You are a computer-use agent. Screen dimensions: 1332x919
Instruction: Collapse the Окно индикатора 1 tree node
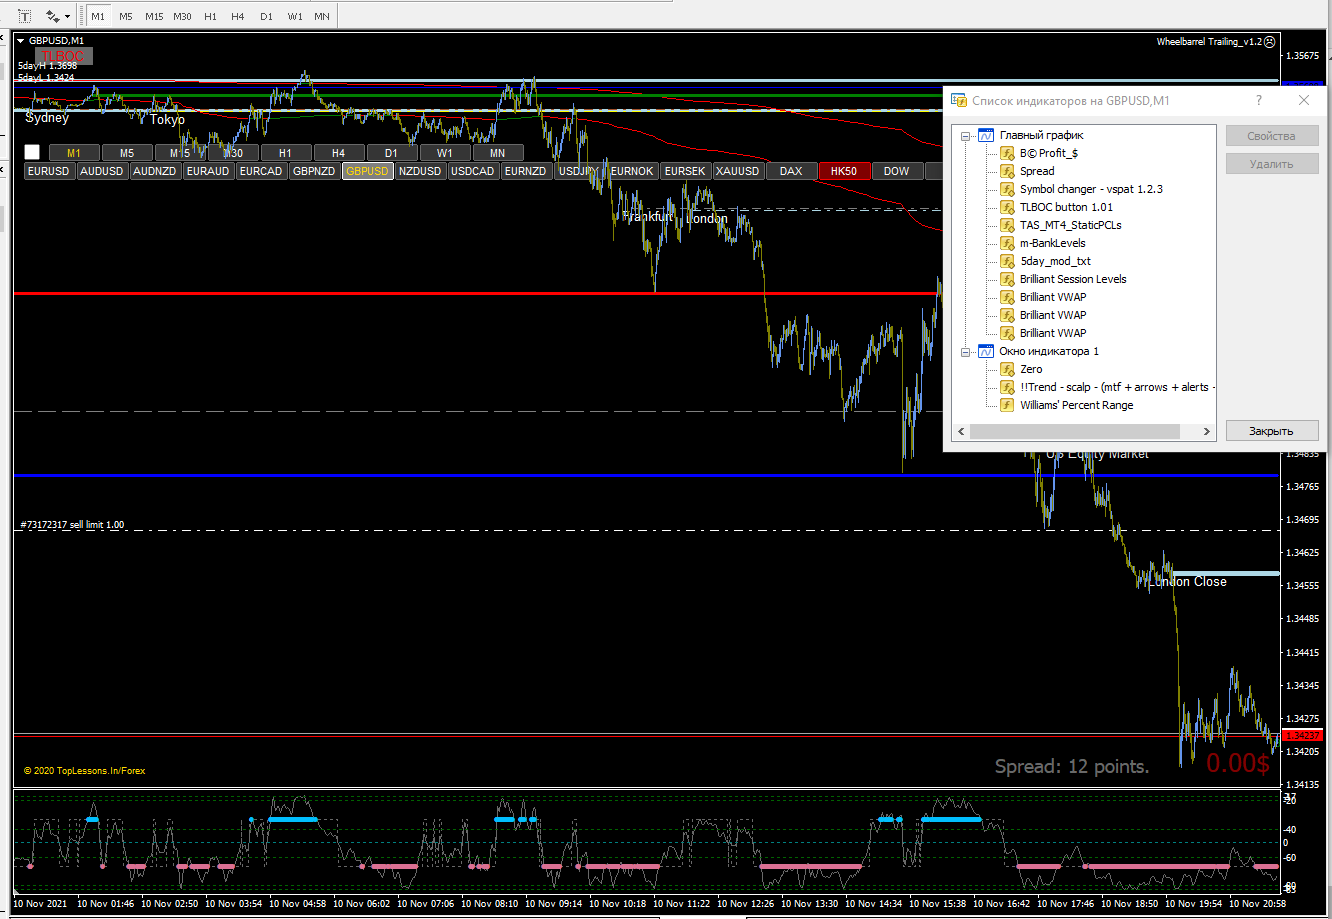pos(966,351)
